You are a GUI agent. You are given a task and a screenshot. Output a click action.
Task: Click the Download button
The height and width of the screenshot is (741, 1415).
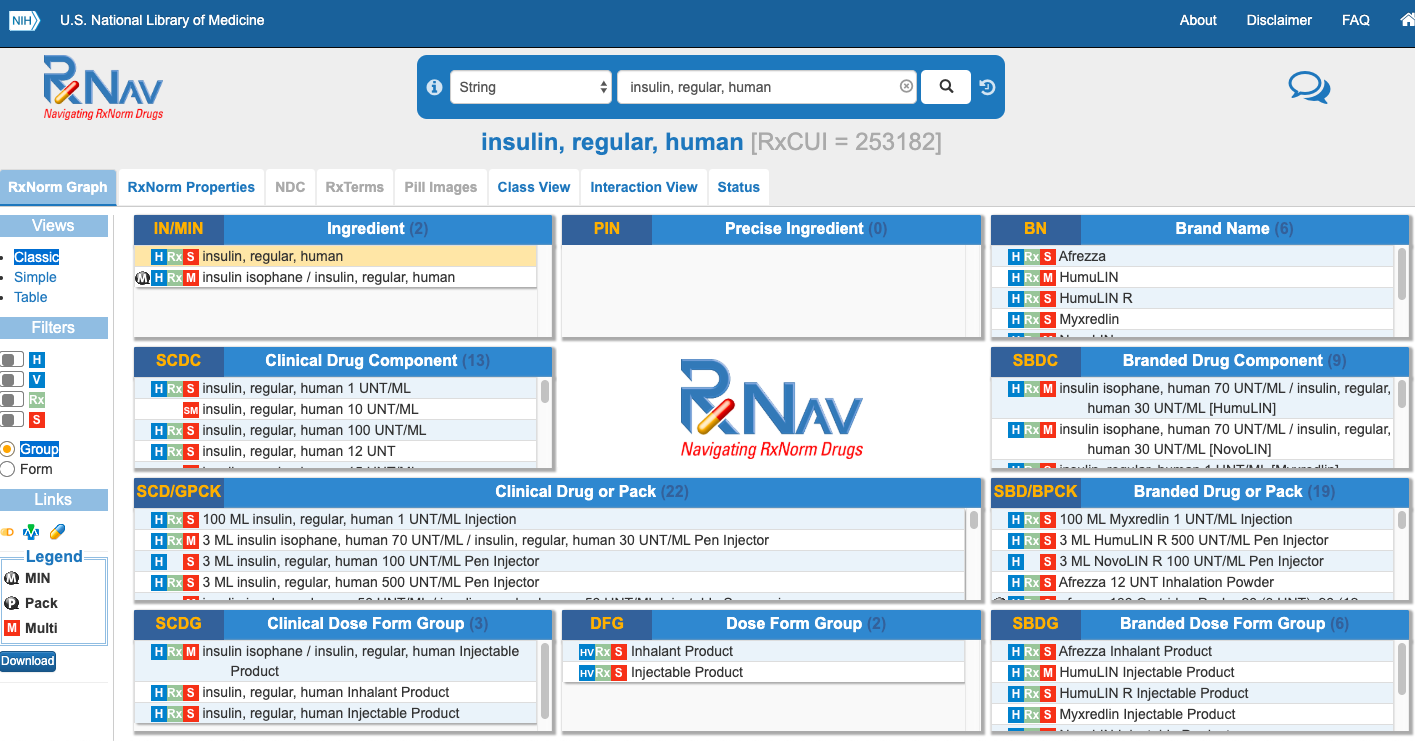pos(28,661)
